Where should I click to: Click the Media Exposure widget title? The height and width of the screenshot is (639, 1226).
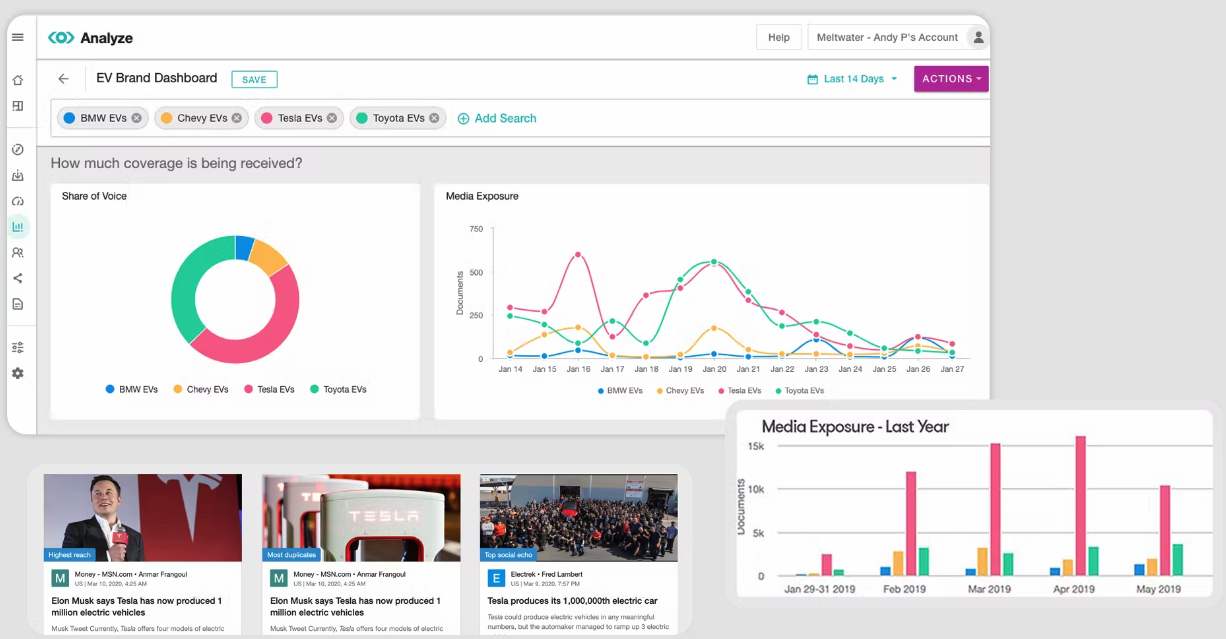[482, 196]
